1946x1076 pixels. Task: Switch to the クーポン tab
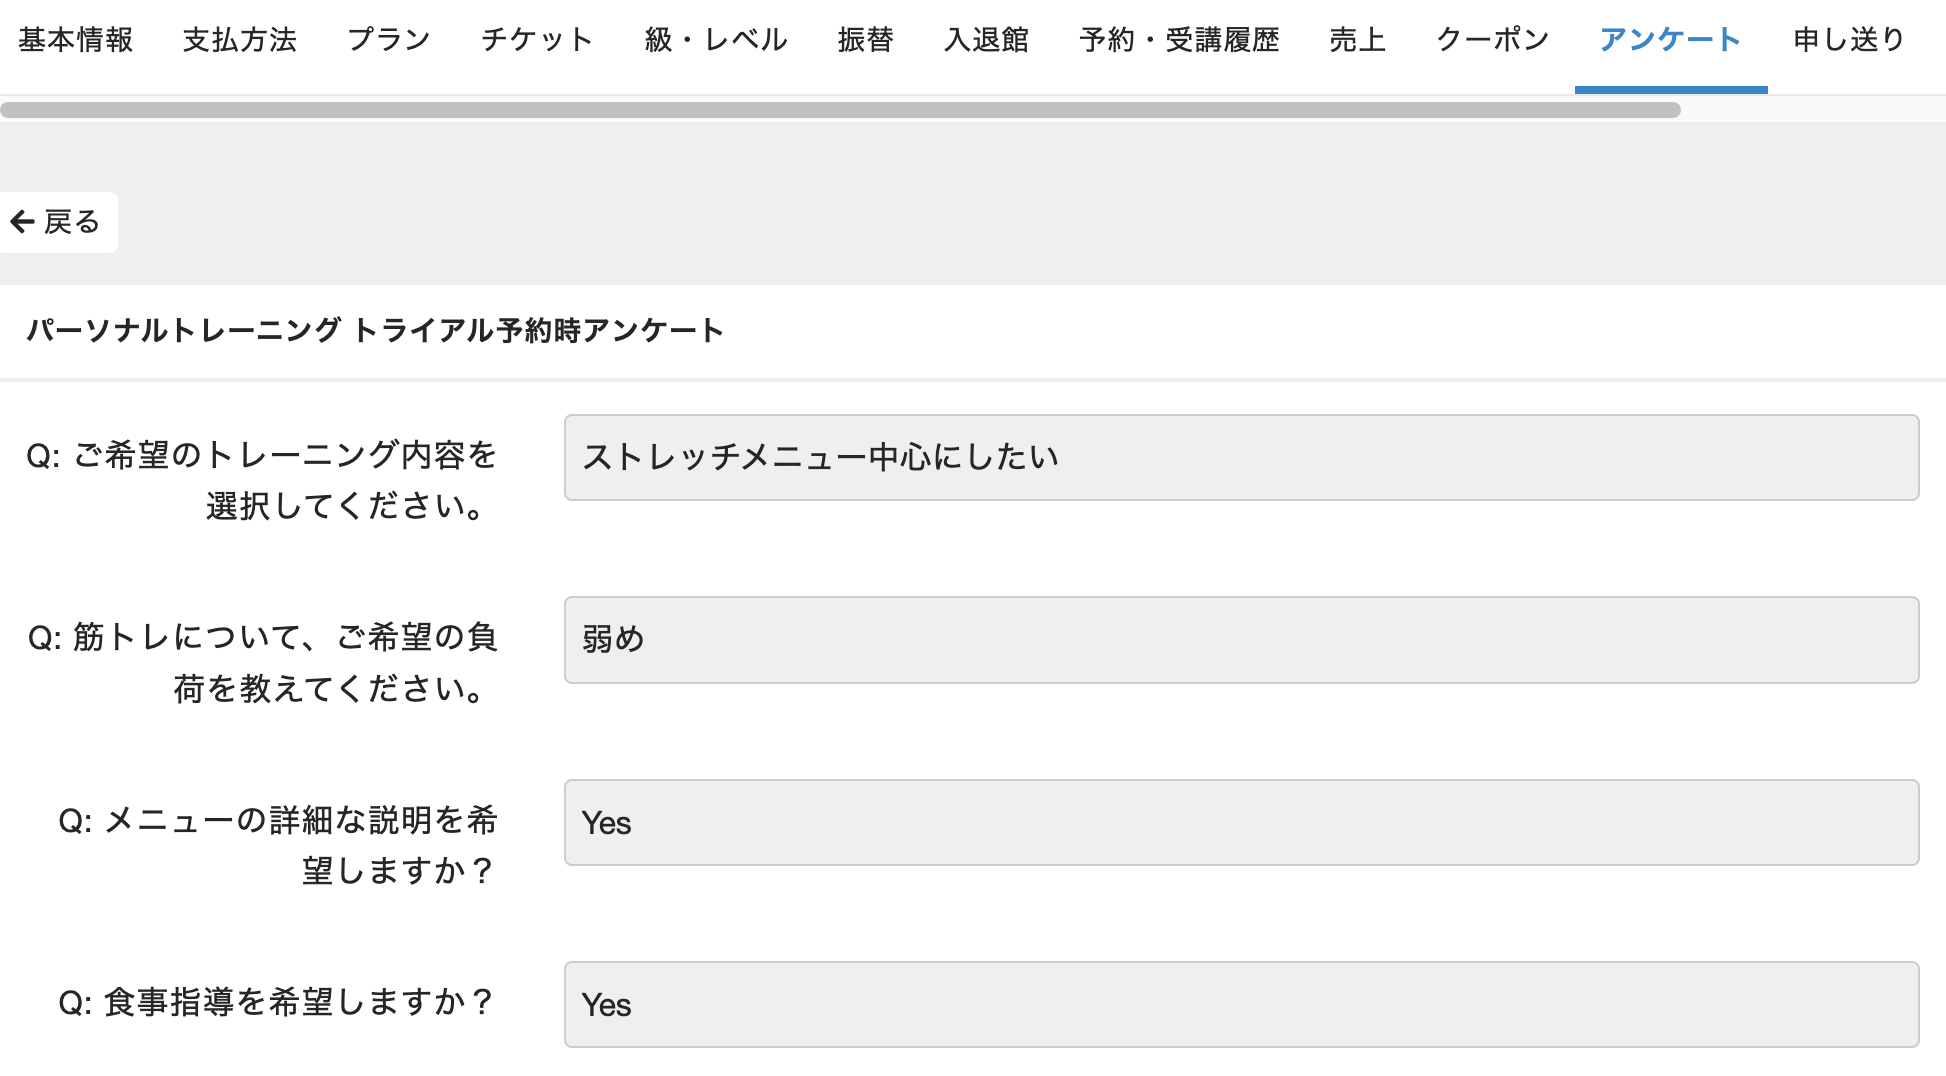pyautogui.click(x=1493, y=40)
